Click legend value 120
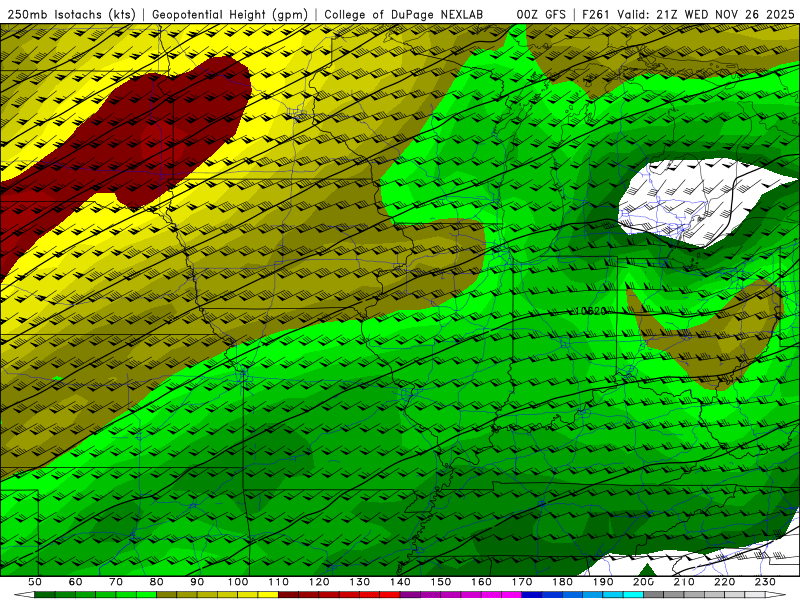 click(319, 582)
